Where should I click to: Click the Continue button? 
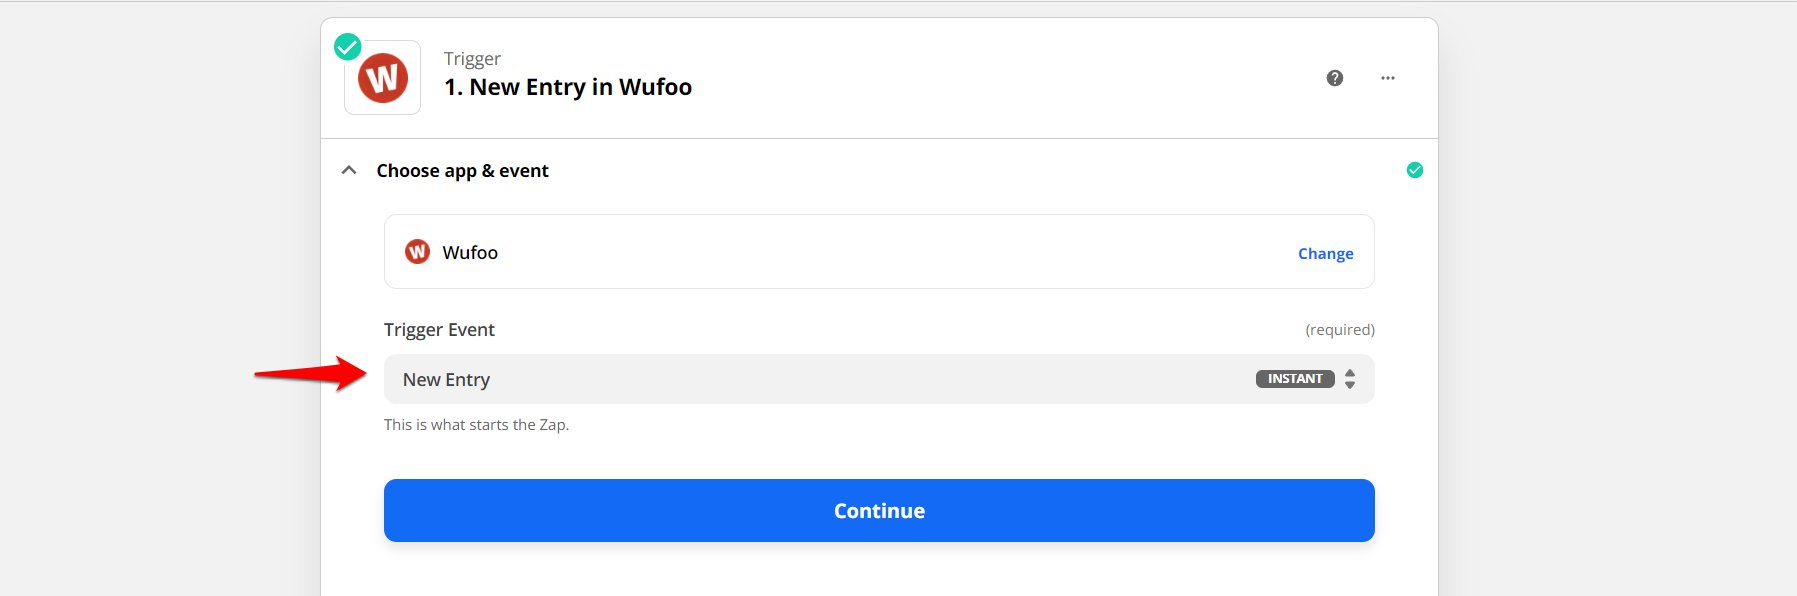tap(879, 511)
